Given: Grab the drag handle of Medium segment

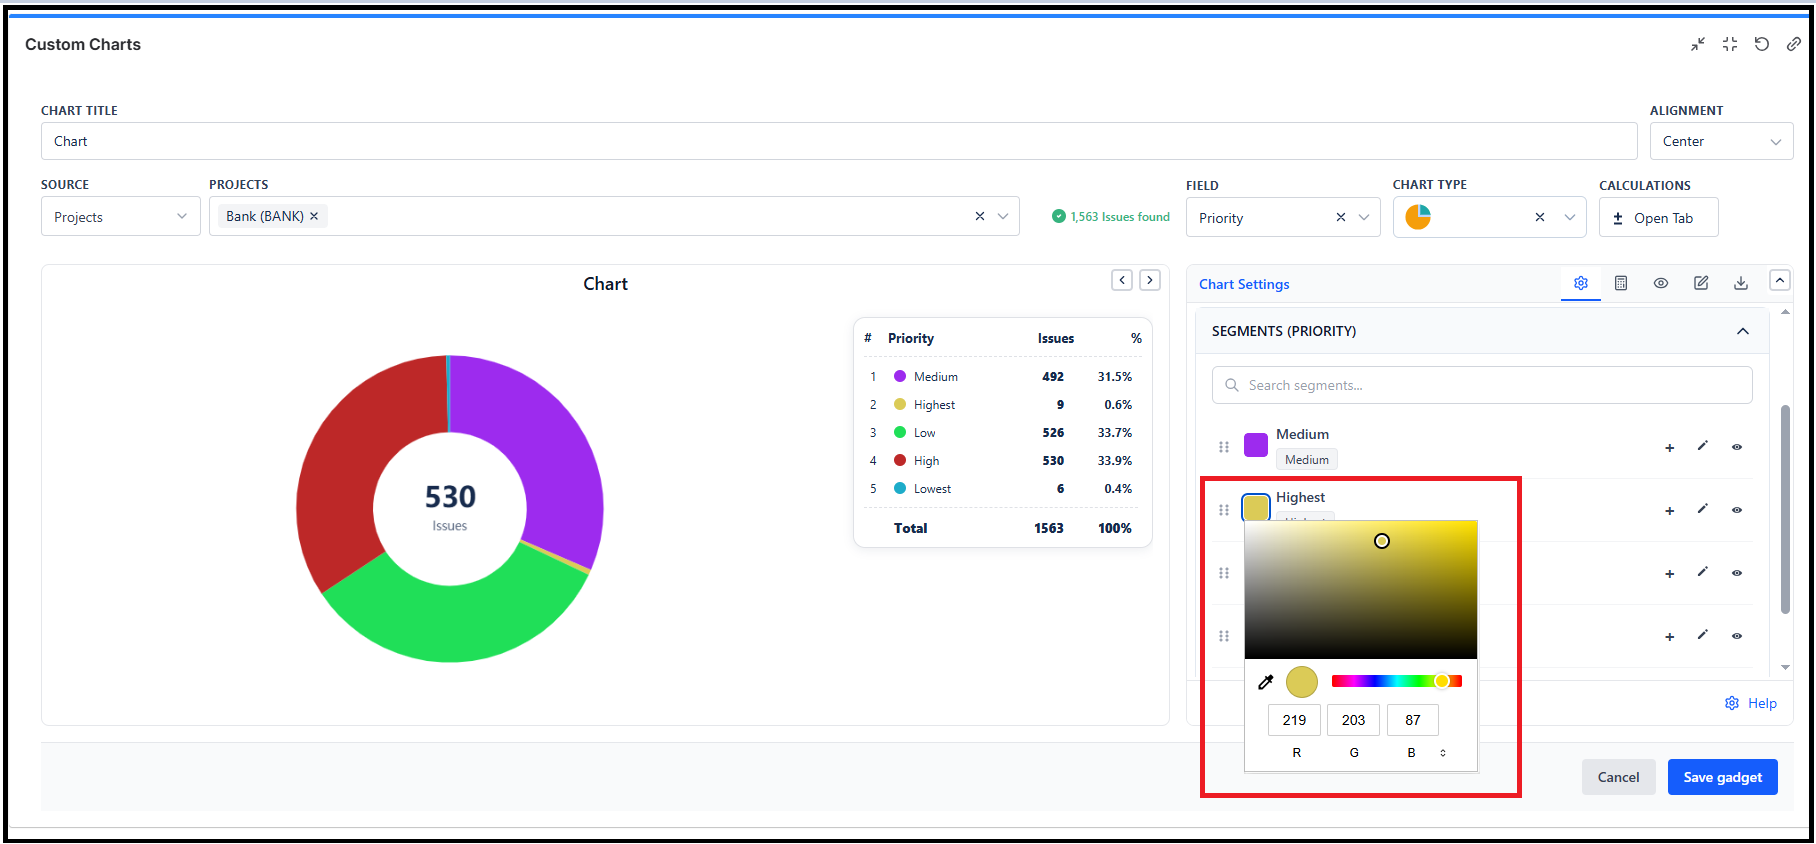Looking at the screenshot, I should point(1224,447).
